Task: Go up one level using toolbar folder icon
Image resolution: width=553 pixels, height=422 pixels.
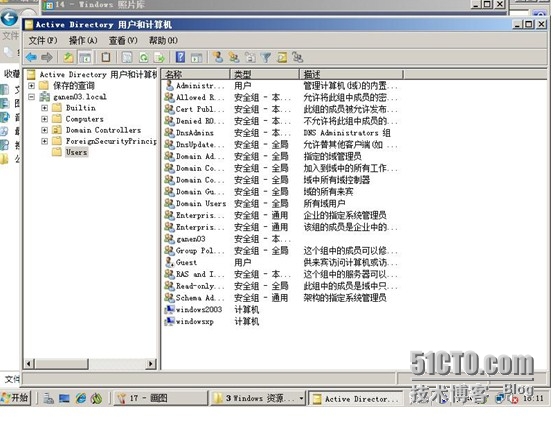Action: pyautogui.click(x=68, y=57)
